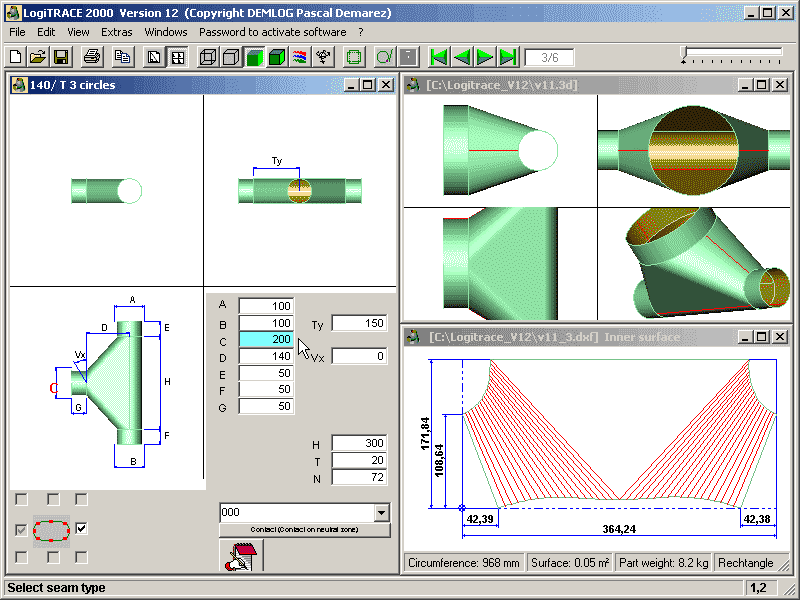Go to next step with green arrow
This screenshot has height=600, width=800.
click(x=485, y=57)
